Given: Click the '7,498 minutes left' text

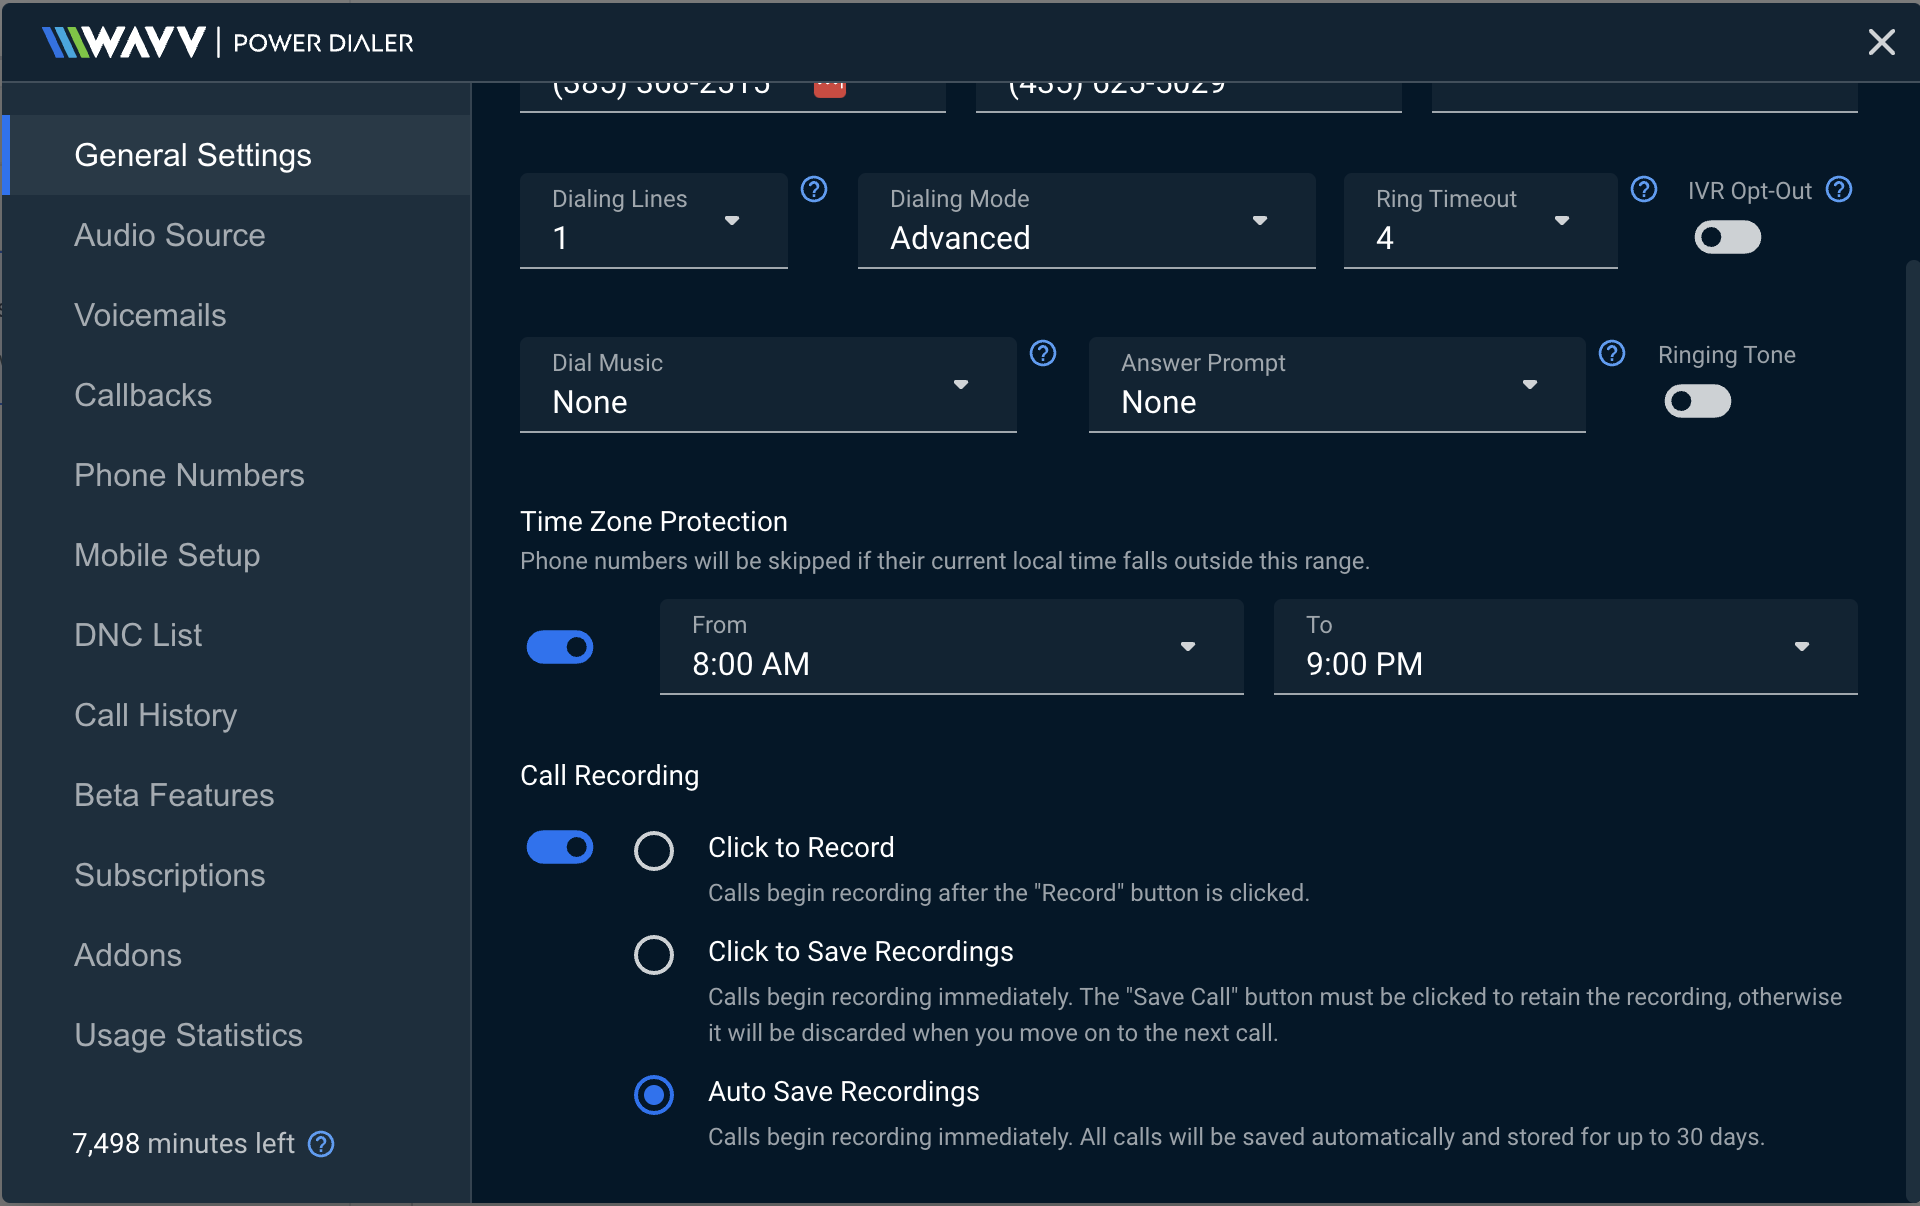Looking at the screenshot, I should click(x=184, y=1143).
